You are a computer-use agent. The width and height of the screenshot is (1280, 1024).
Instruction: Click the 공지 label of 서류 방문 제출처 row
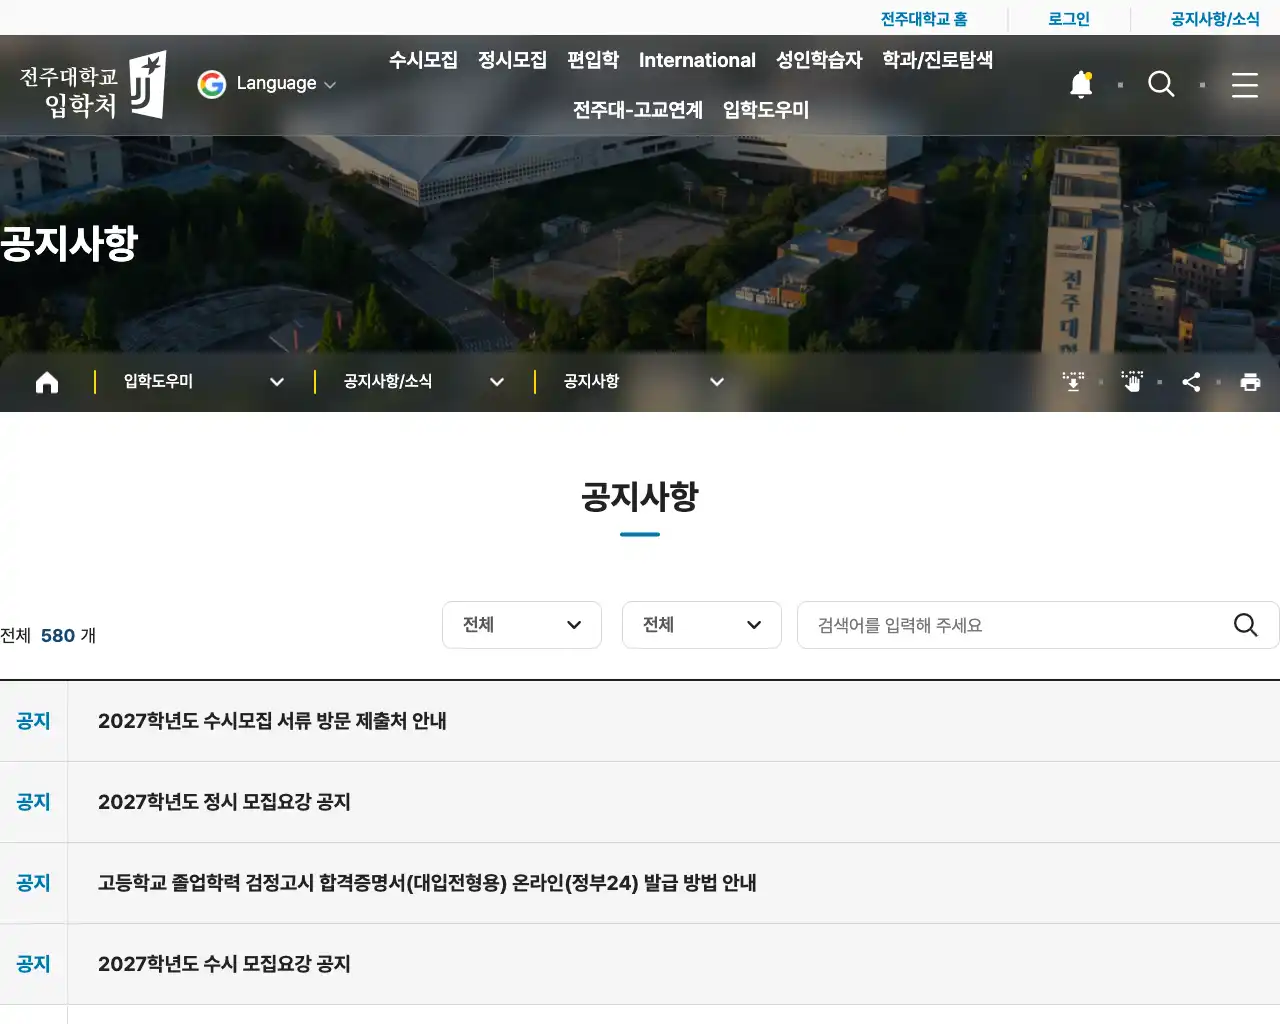point(33,721)
